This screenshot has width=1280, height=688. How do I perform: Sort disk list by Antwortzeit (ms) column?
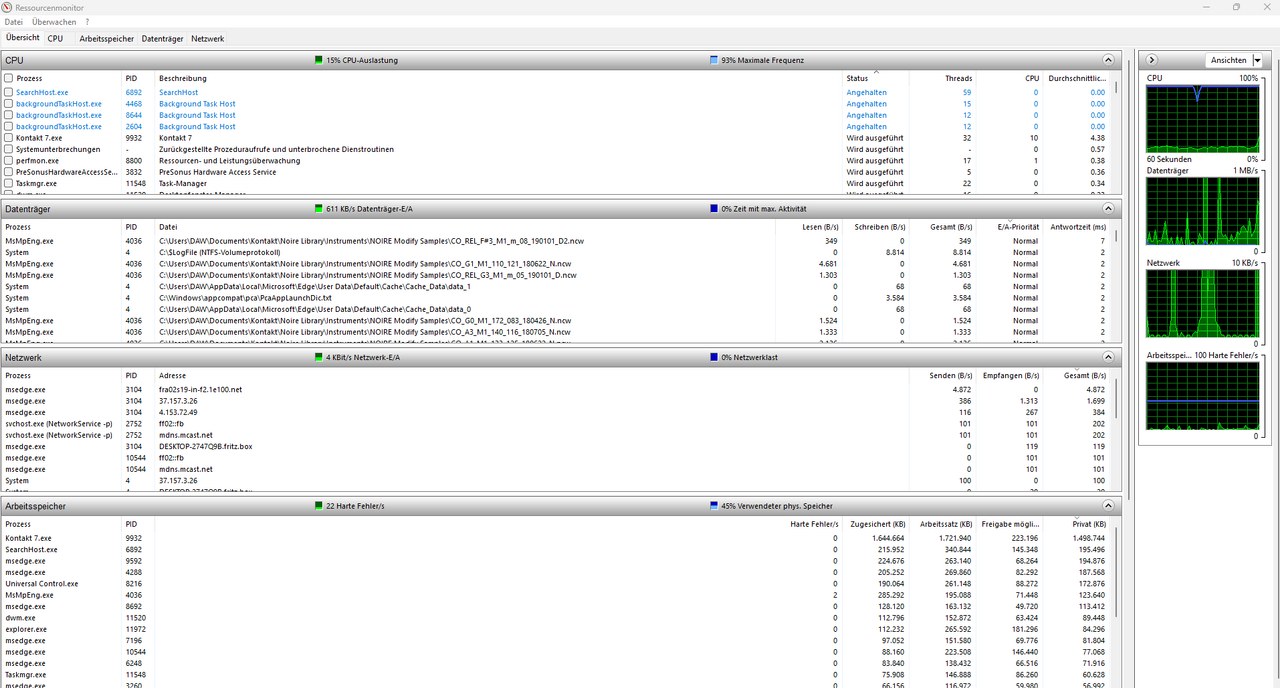1077,227
